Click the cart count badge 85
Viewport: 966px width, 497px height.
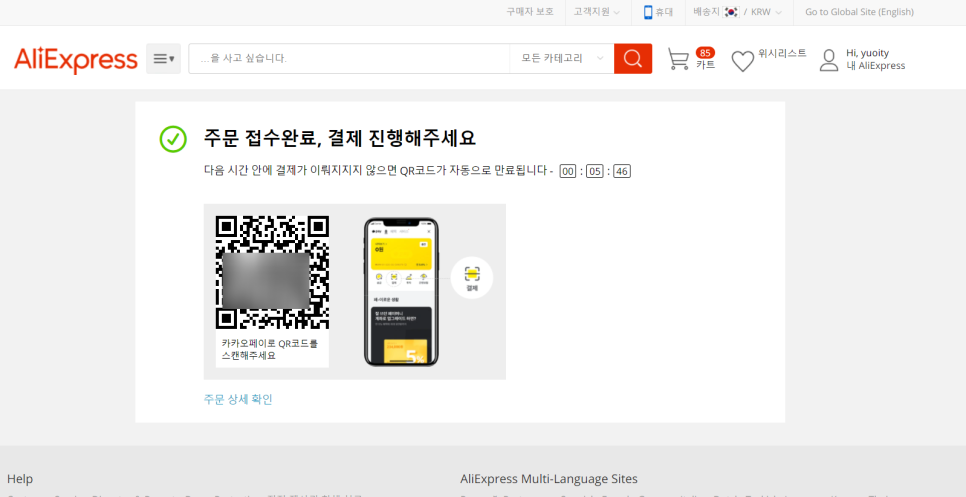point(705,52)
